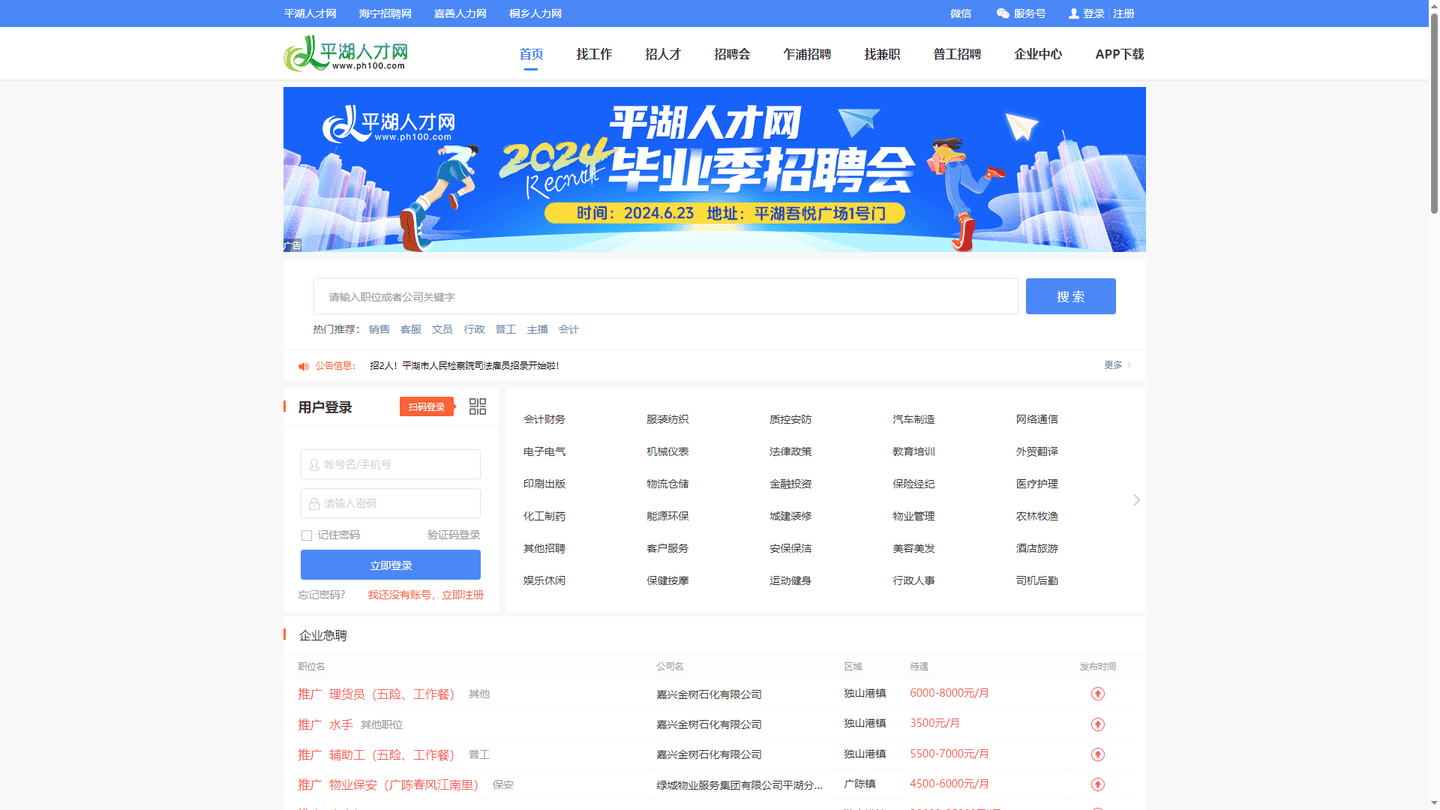Click 忘记密码? link
Viewport: 1440px width, 810px height.
[321, 595]
